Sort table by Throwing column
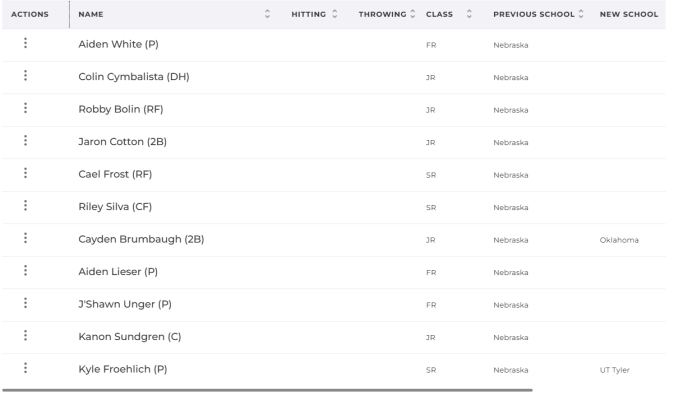The width and height of the screenshot is (674, 400). click(x=413, y=14)
